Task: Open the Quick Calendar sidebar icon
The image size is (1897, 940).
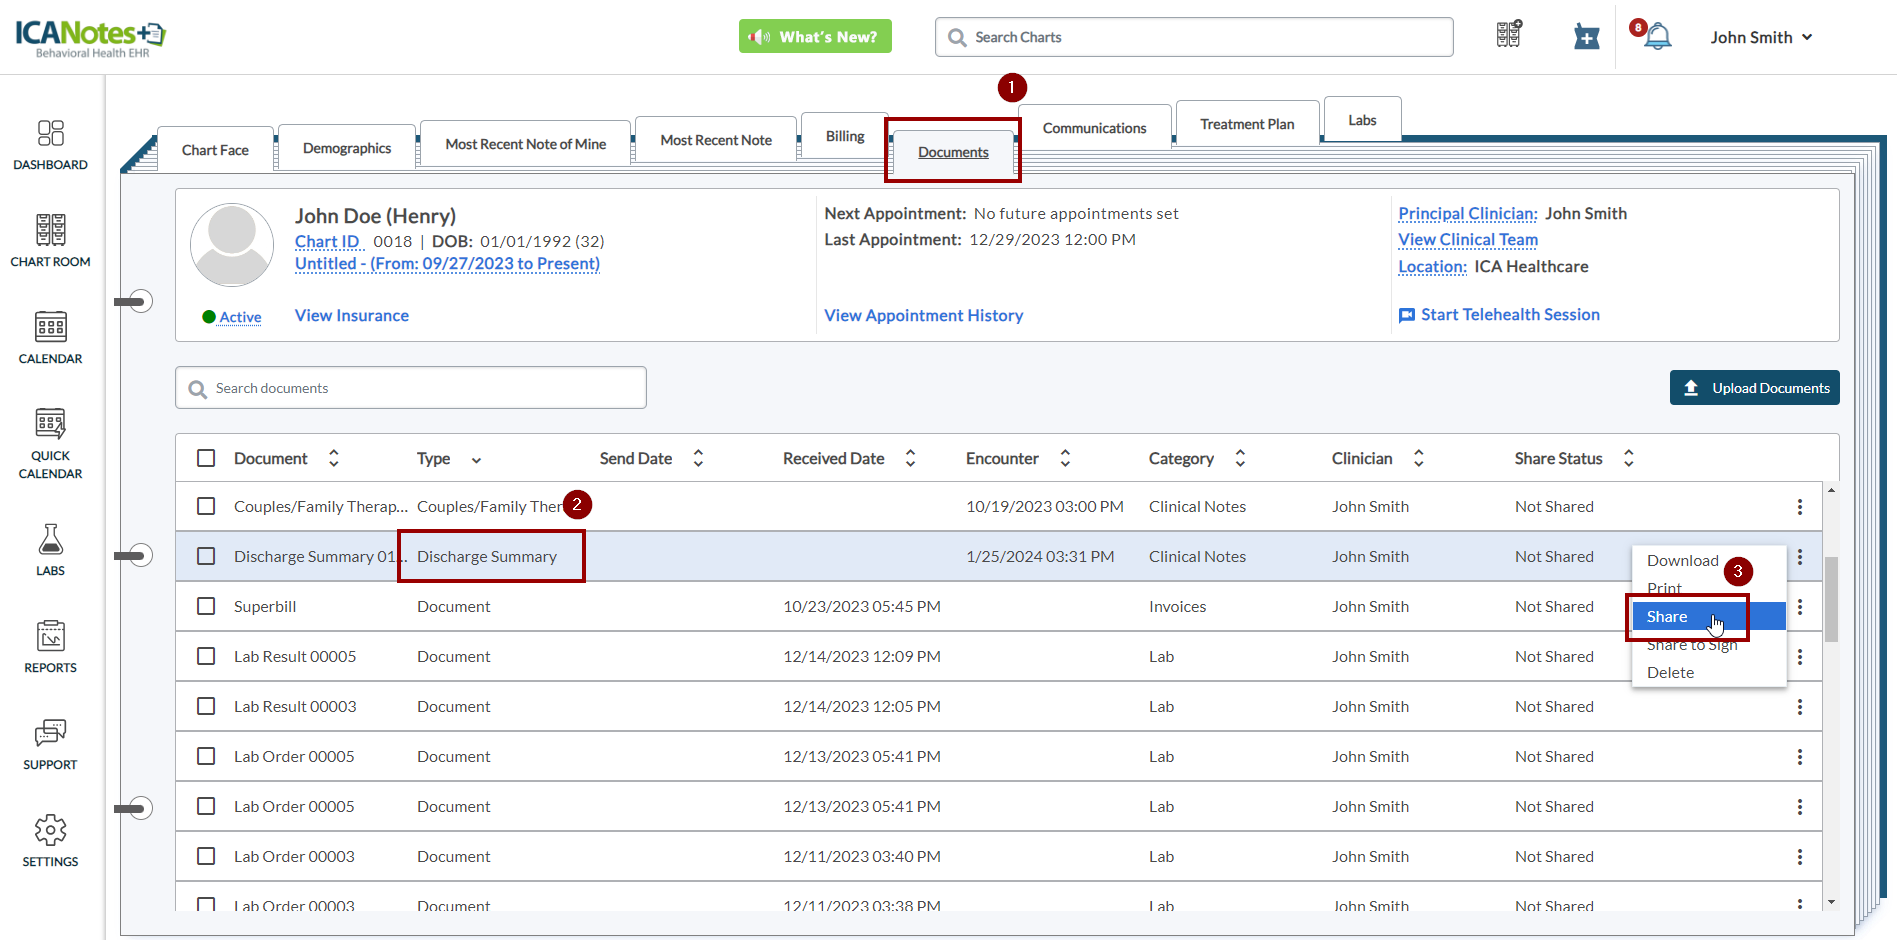Action: pyautogui.click(x=50, y=425)
